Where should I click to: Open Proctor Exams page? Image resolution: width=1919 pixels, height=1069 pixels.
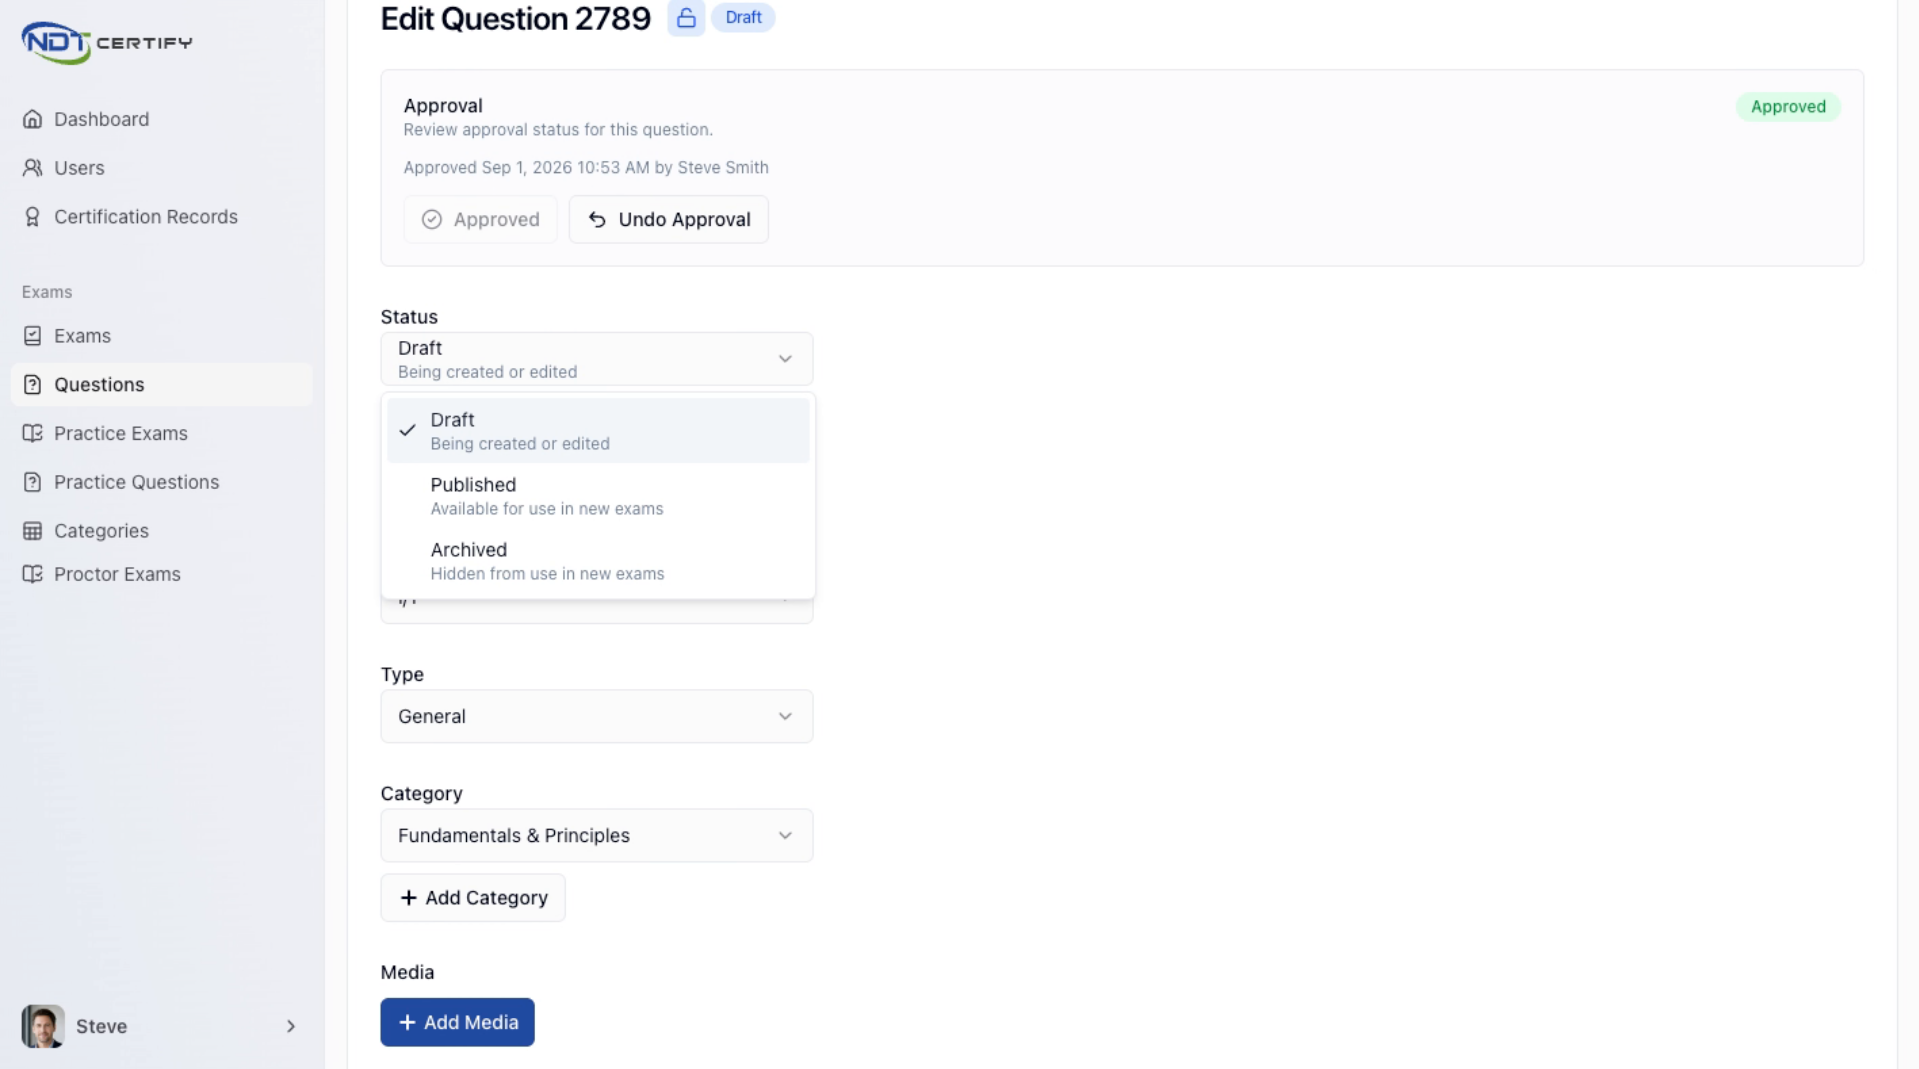(x=162, y=574)
